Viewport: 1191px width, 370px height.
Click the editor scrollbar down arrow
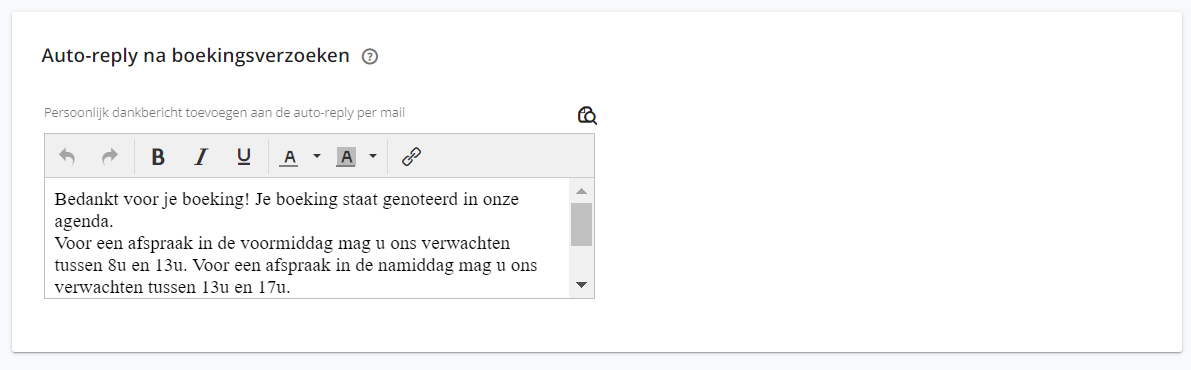pos(582,285)
